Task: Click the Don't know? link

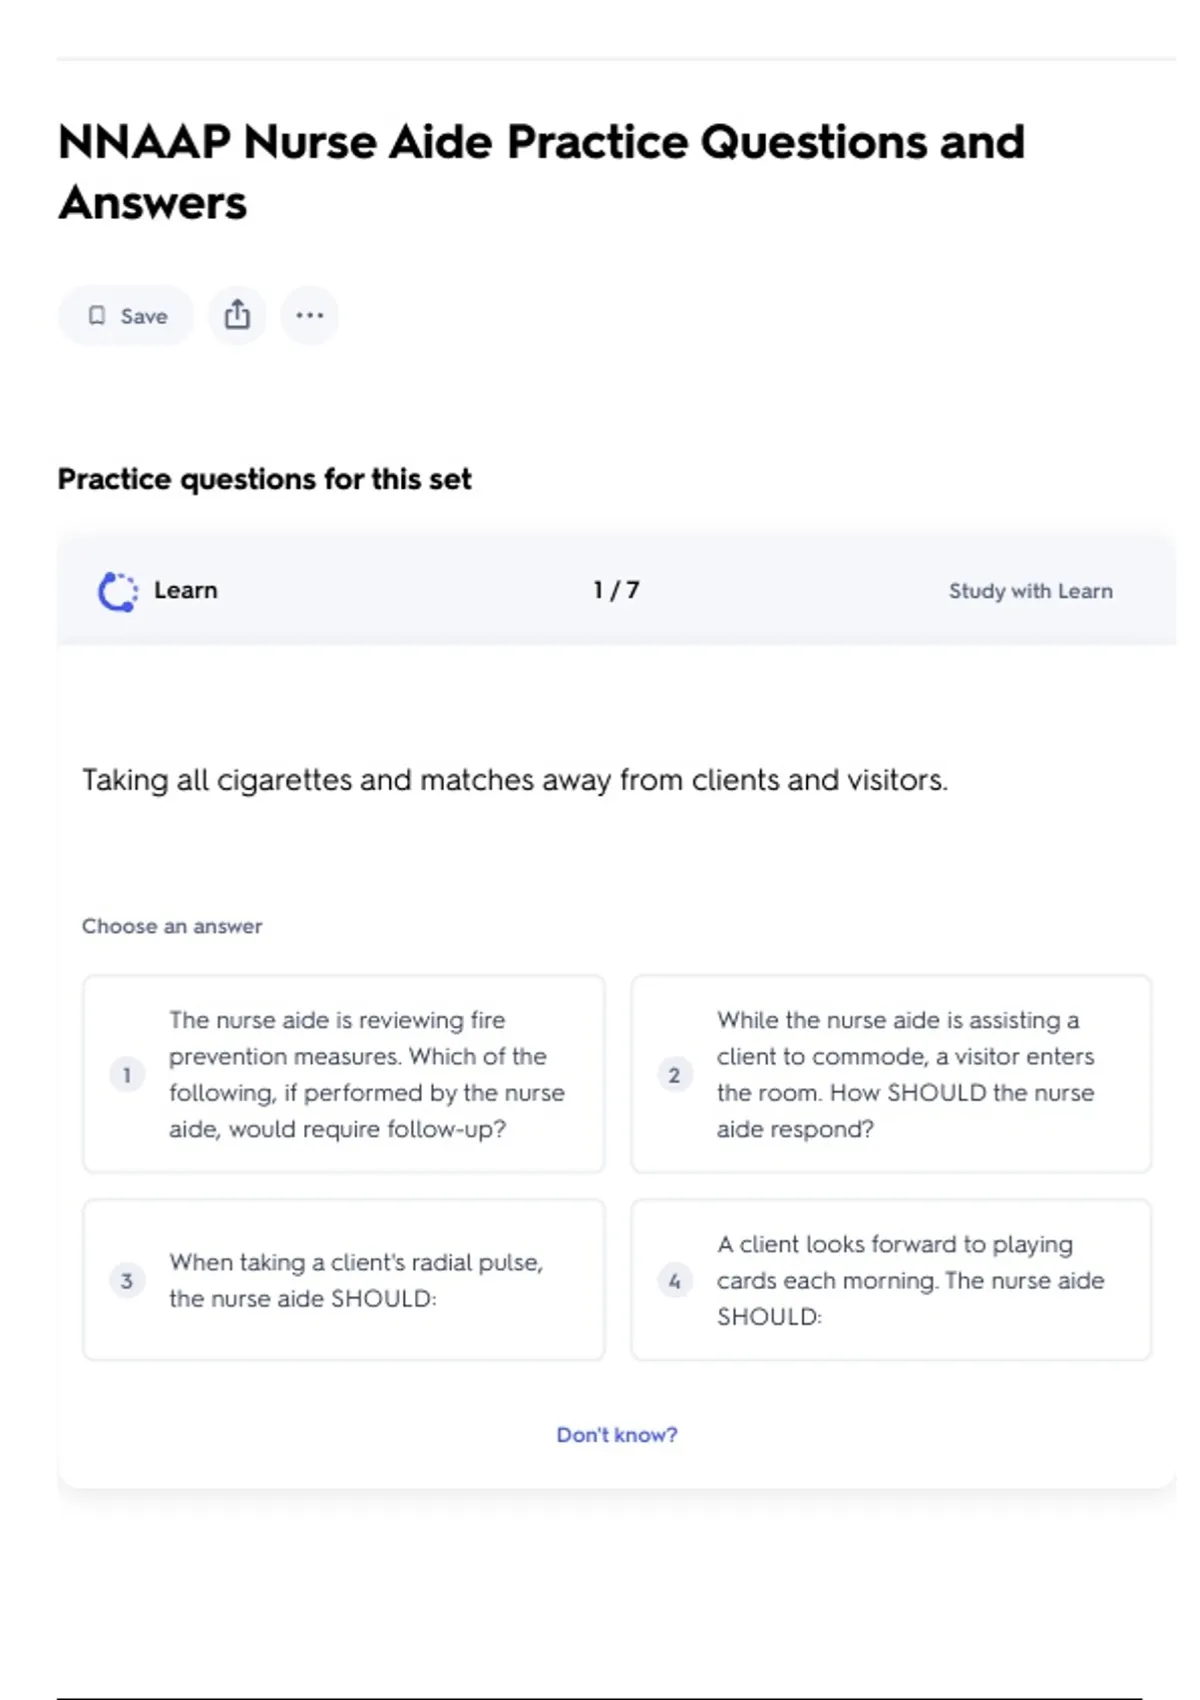Action: click(616, 1435)
